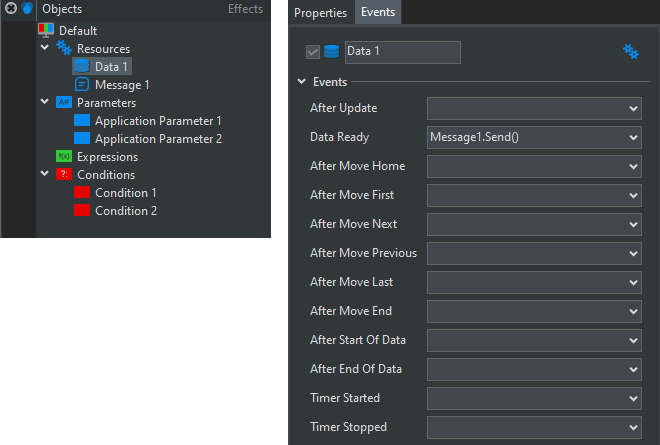660x445 pixels.
Task: Click the Data 1 database icon in tree
Action: tap(82, 67)
